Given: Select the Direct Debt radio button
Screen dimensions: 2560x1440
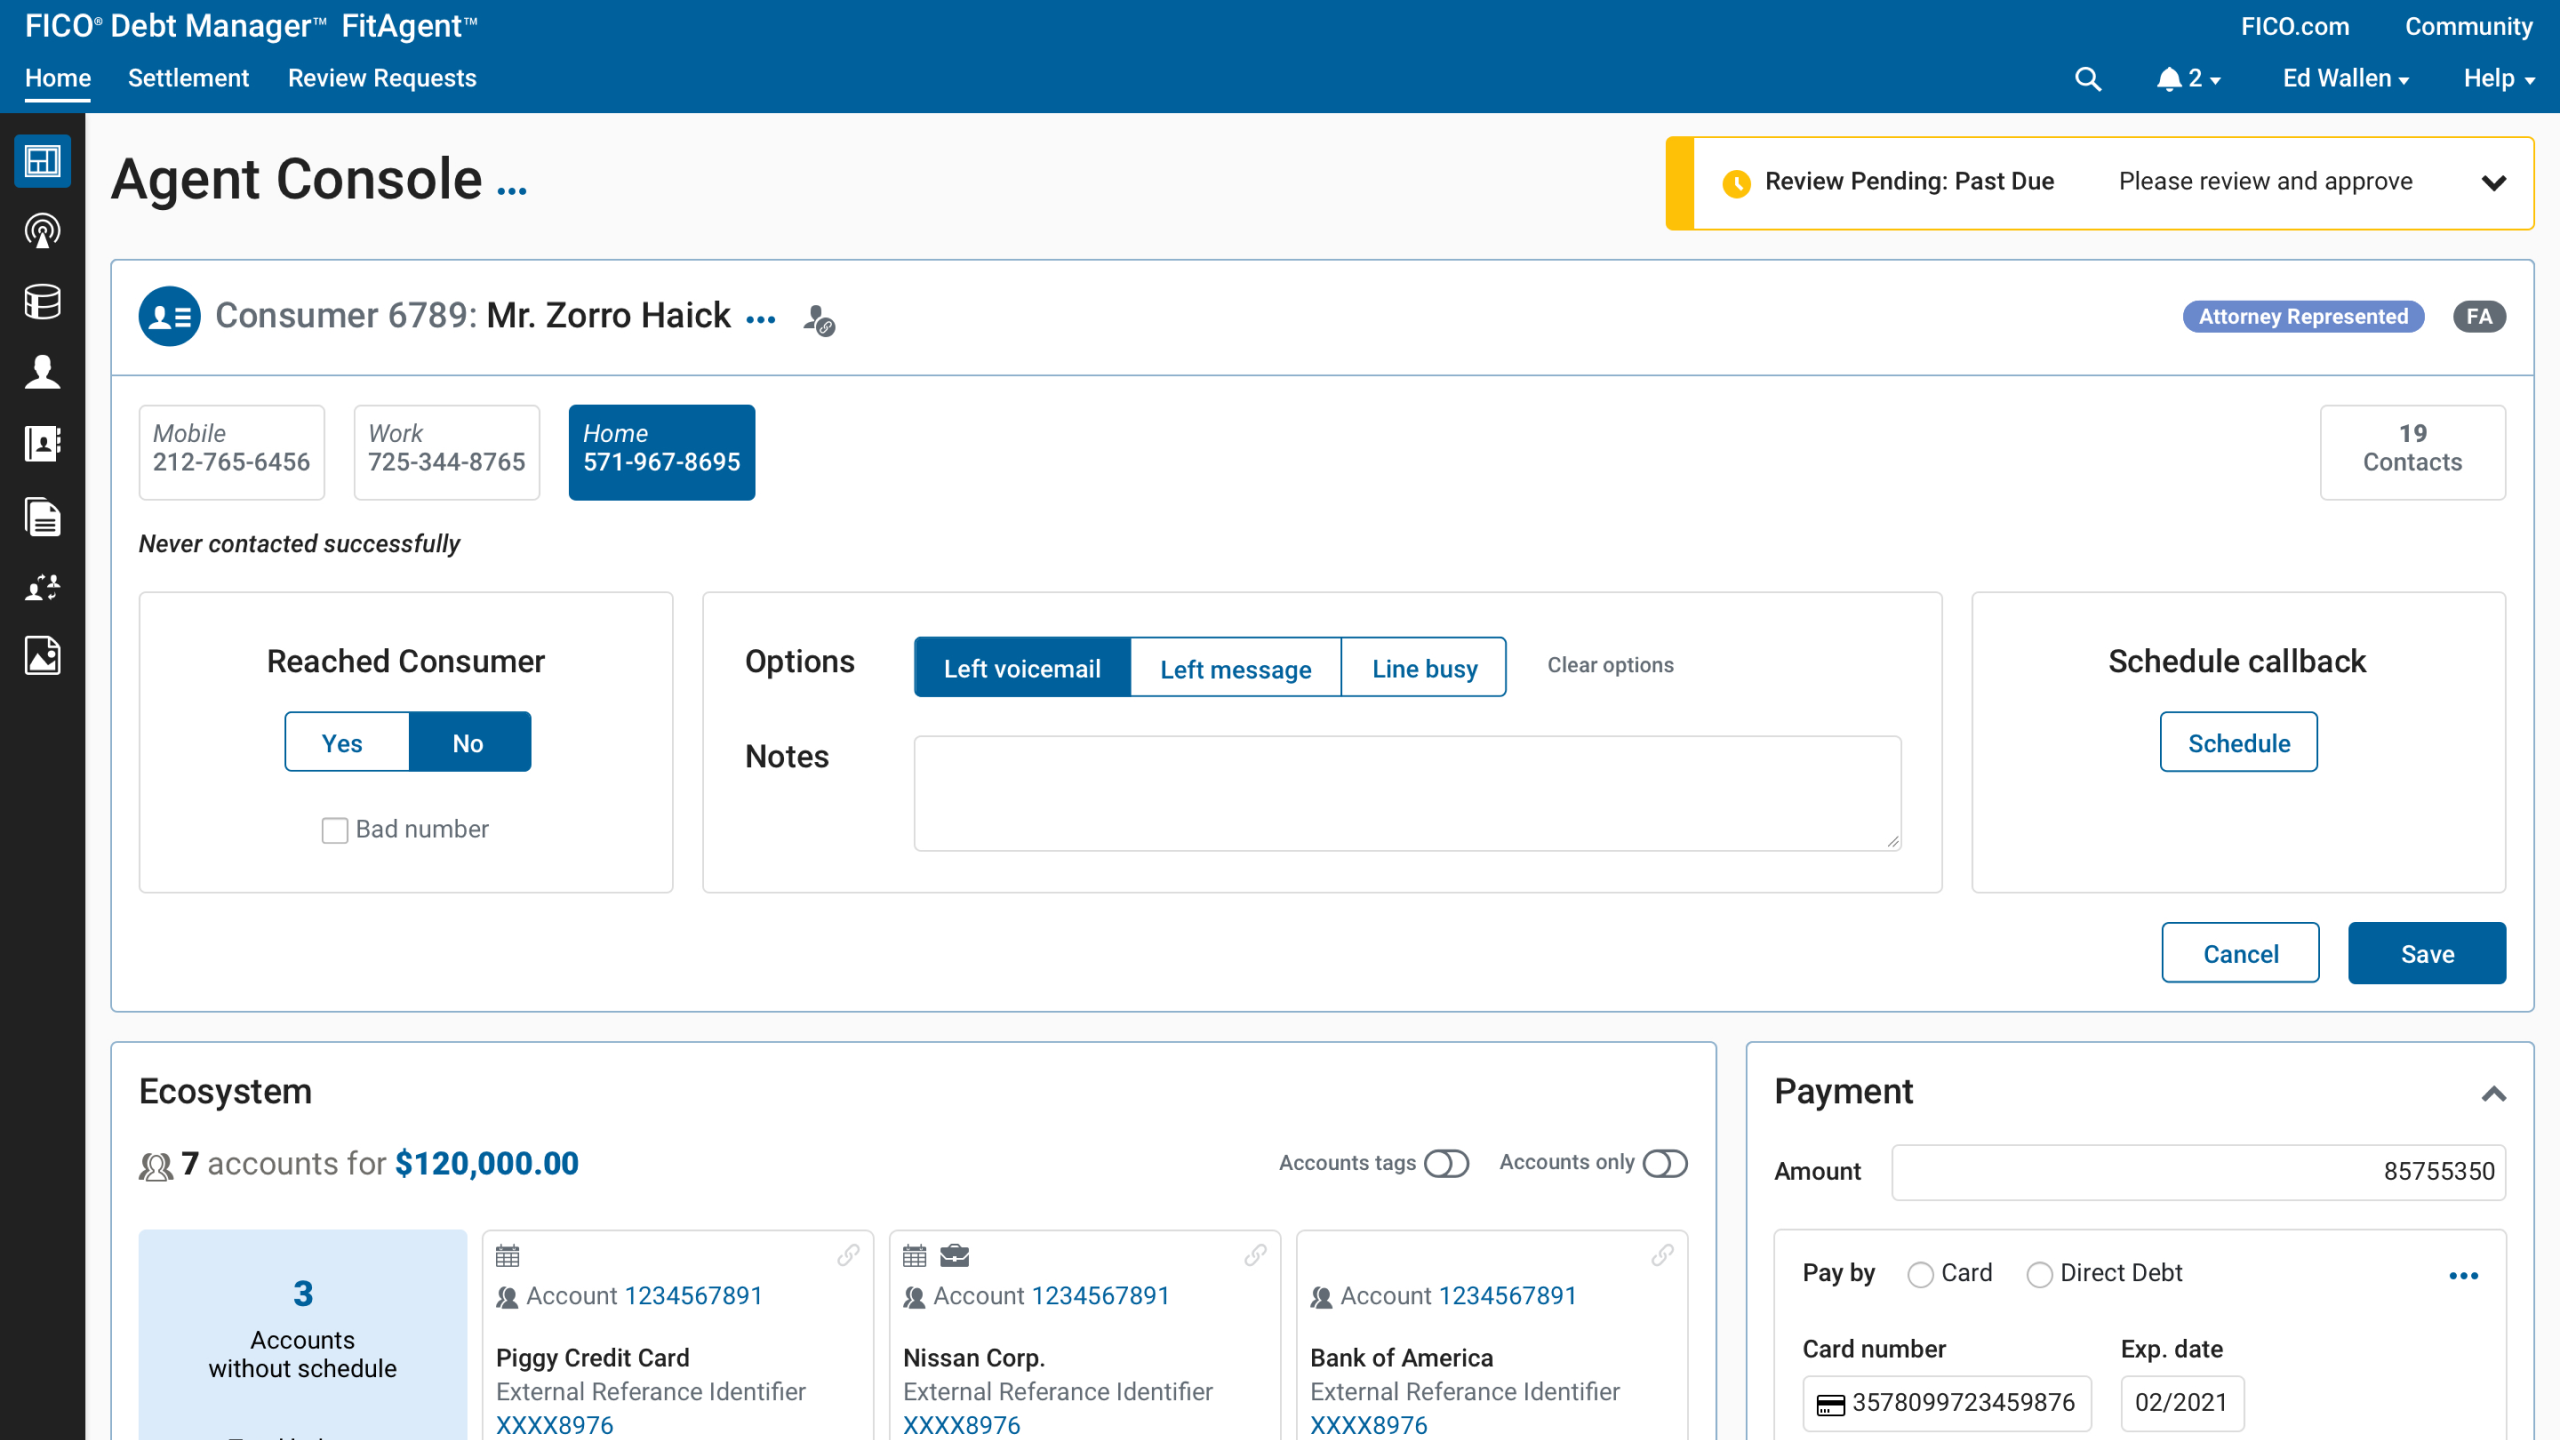Looking at the screenshot, I should pos(2039,1274).
